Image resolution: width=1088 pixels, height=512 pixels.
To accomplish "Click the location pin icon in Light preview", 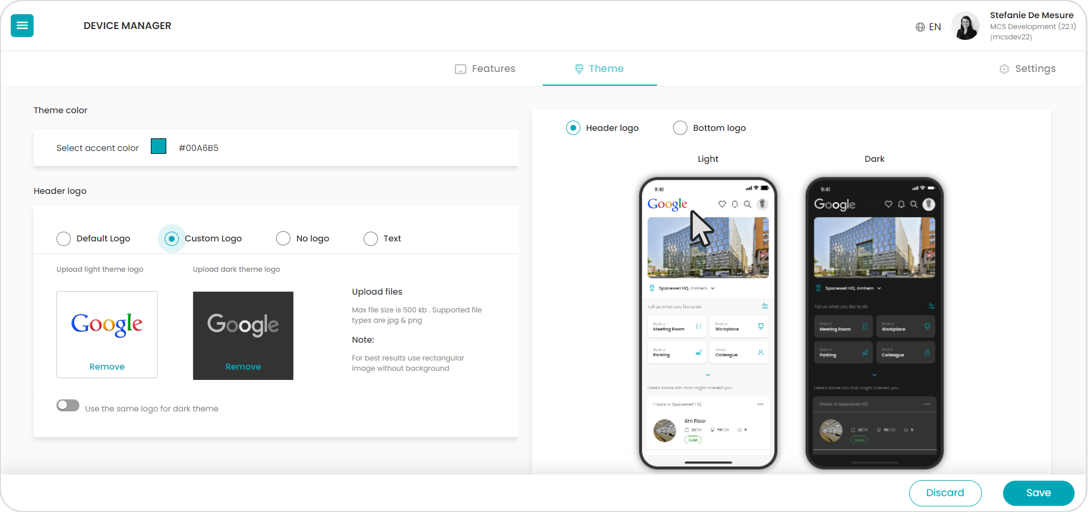I will (x=652, y=287).
